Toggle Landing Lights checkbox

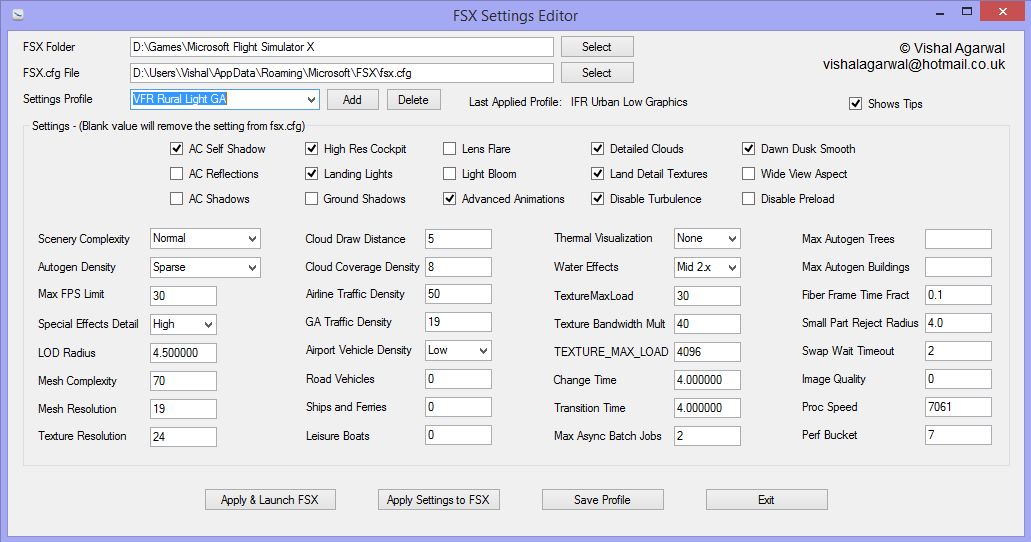pyautogui.click(x=312, y=174)
